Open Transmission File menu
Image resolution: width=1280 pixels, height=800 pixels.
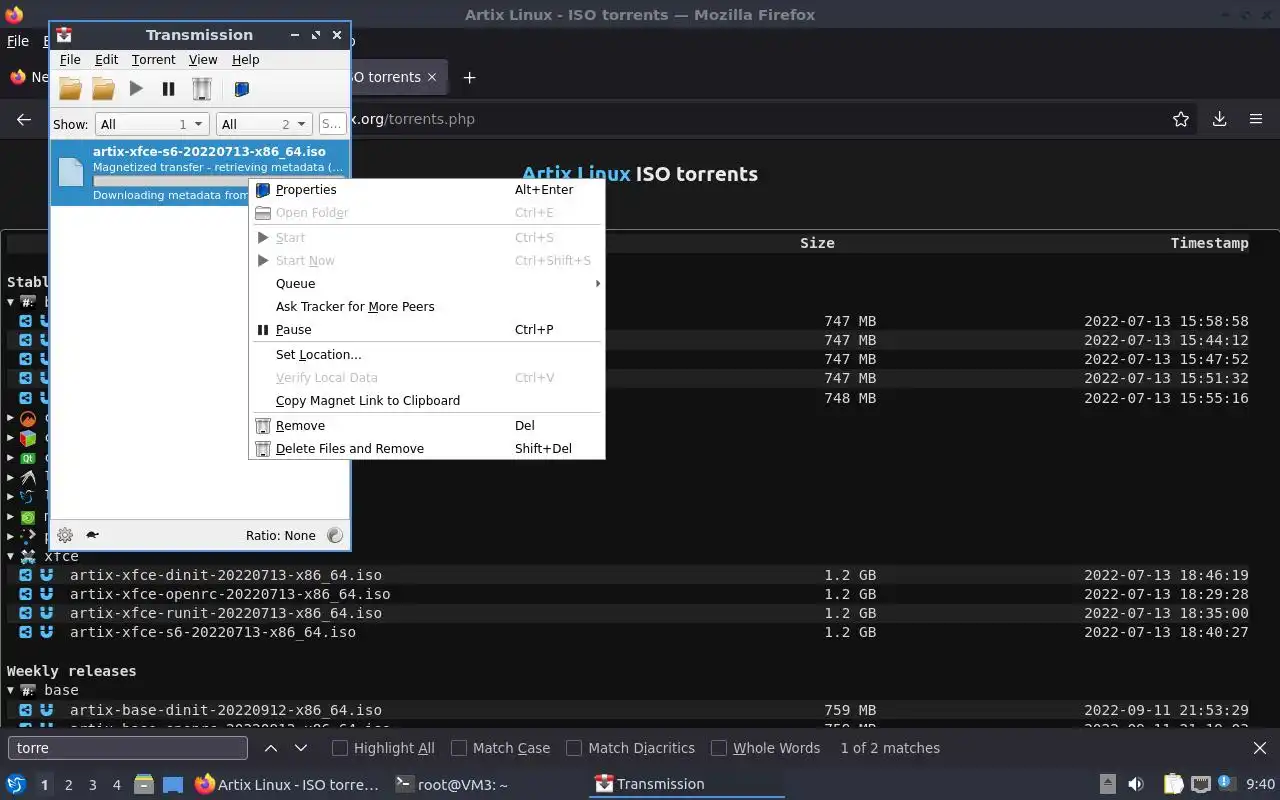click(70, 60)
